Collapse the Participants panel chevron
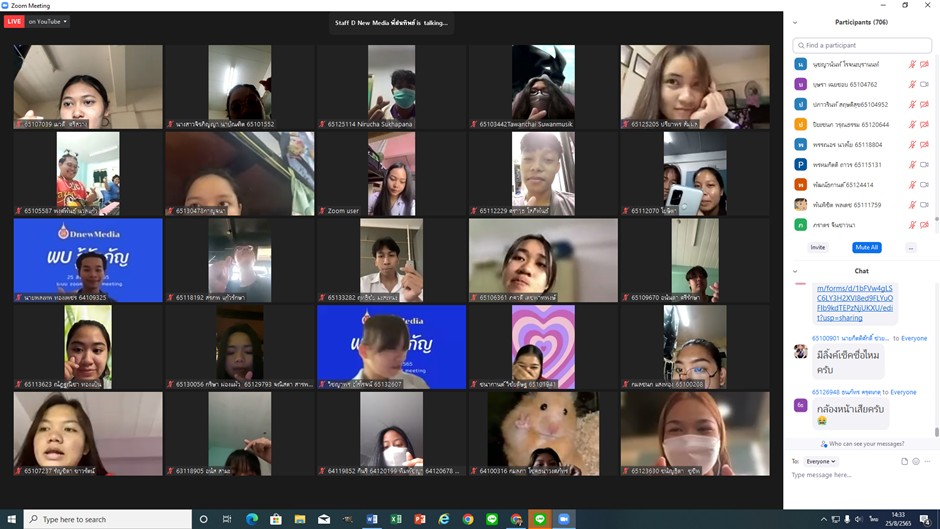Viewport: 940px width, 529px height. point(795,22)
